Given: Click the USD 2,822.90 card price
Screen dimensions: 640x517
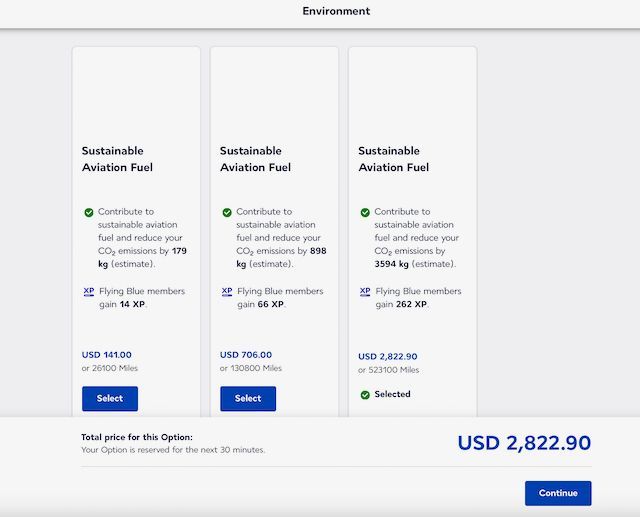Looking at the screenshot, I should pos(388,356).
